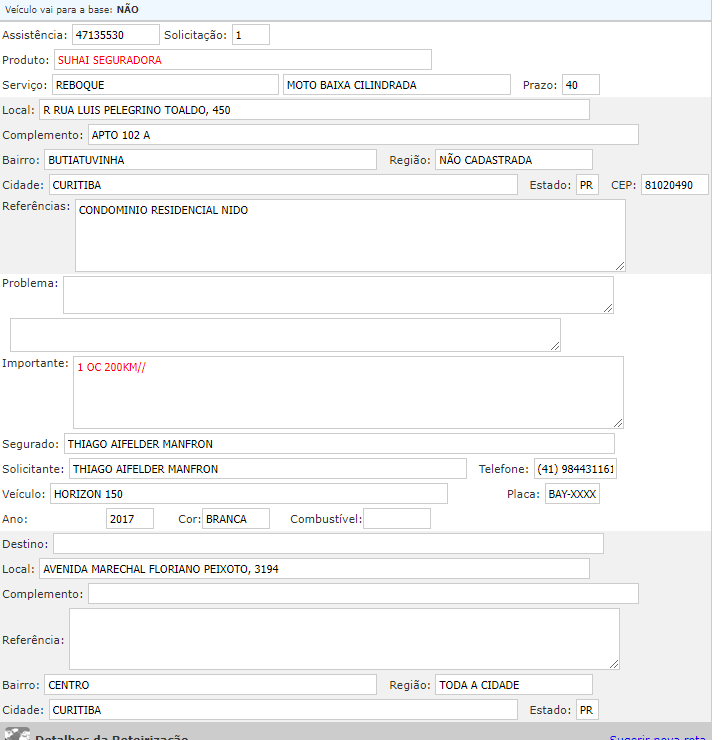Click the Prazo field

(580, 85)
